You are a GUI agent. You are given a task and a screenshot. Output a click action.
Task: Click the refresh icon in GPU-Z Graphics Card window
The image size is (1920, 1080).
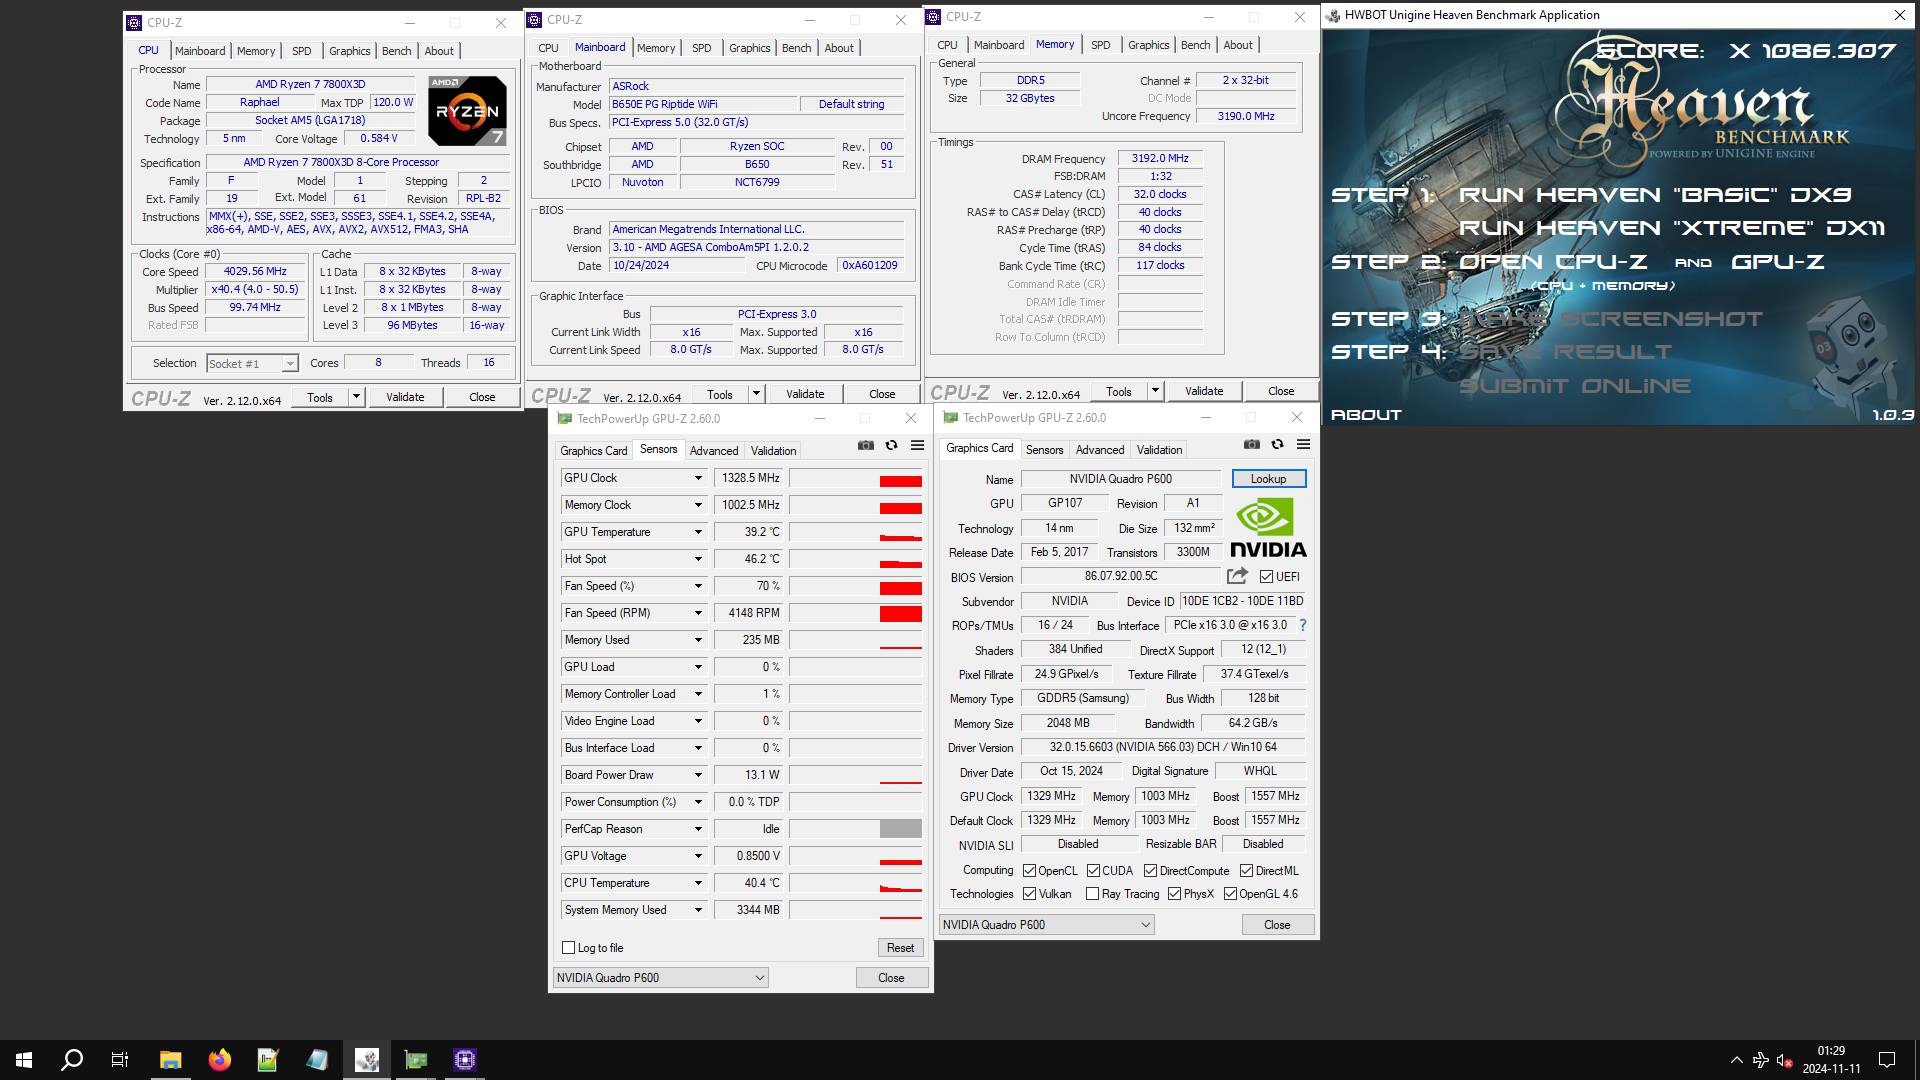(x=1278, y=445)
